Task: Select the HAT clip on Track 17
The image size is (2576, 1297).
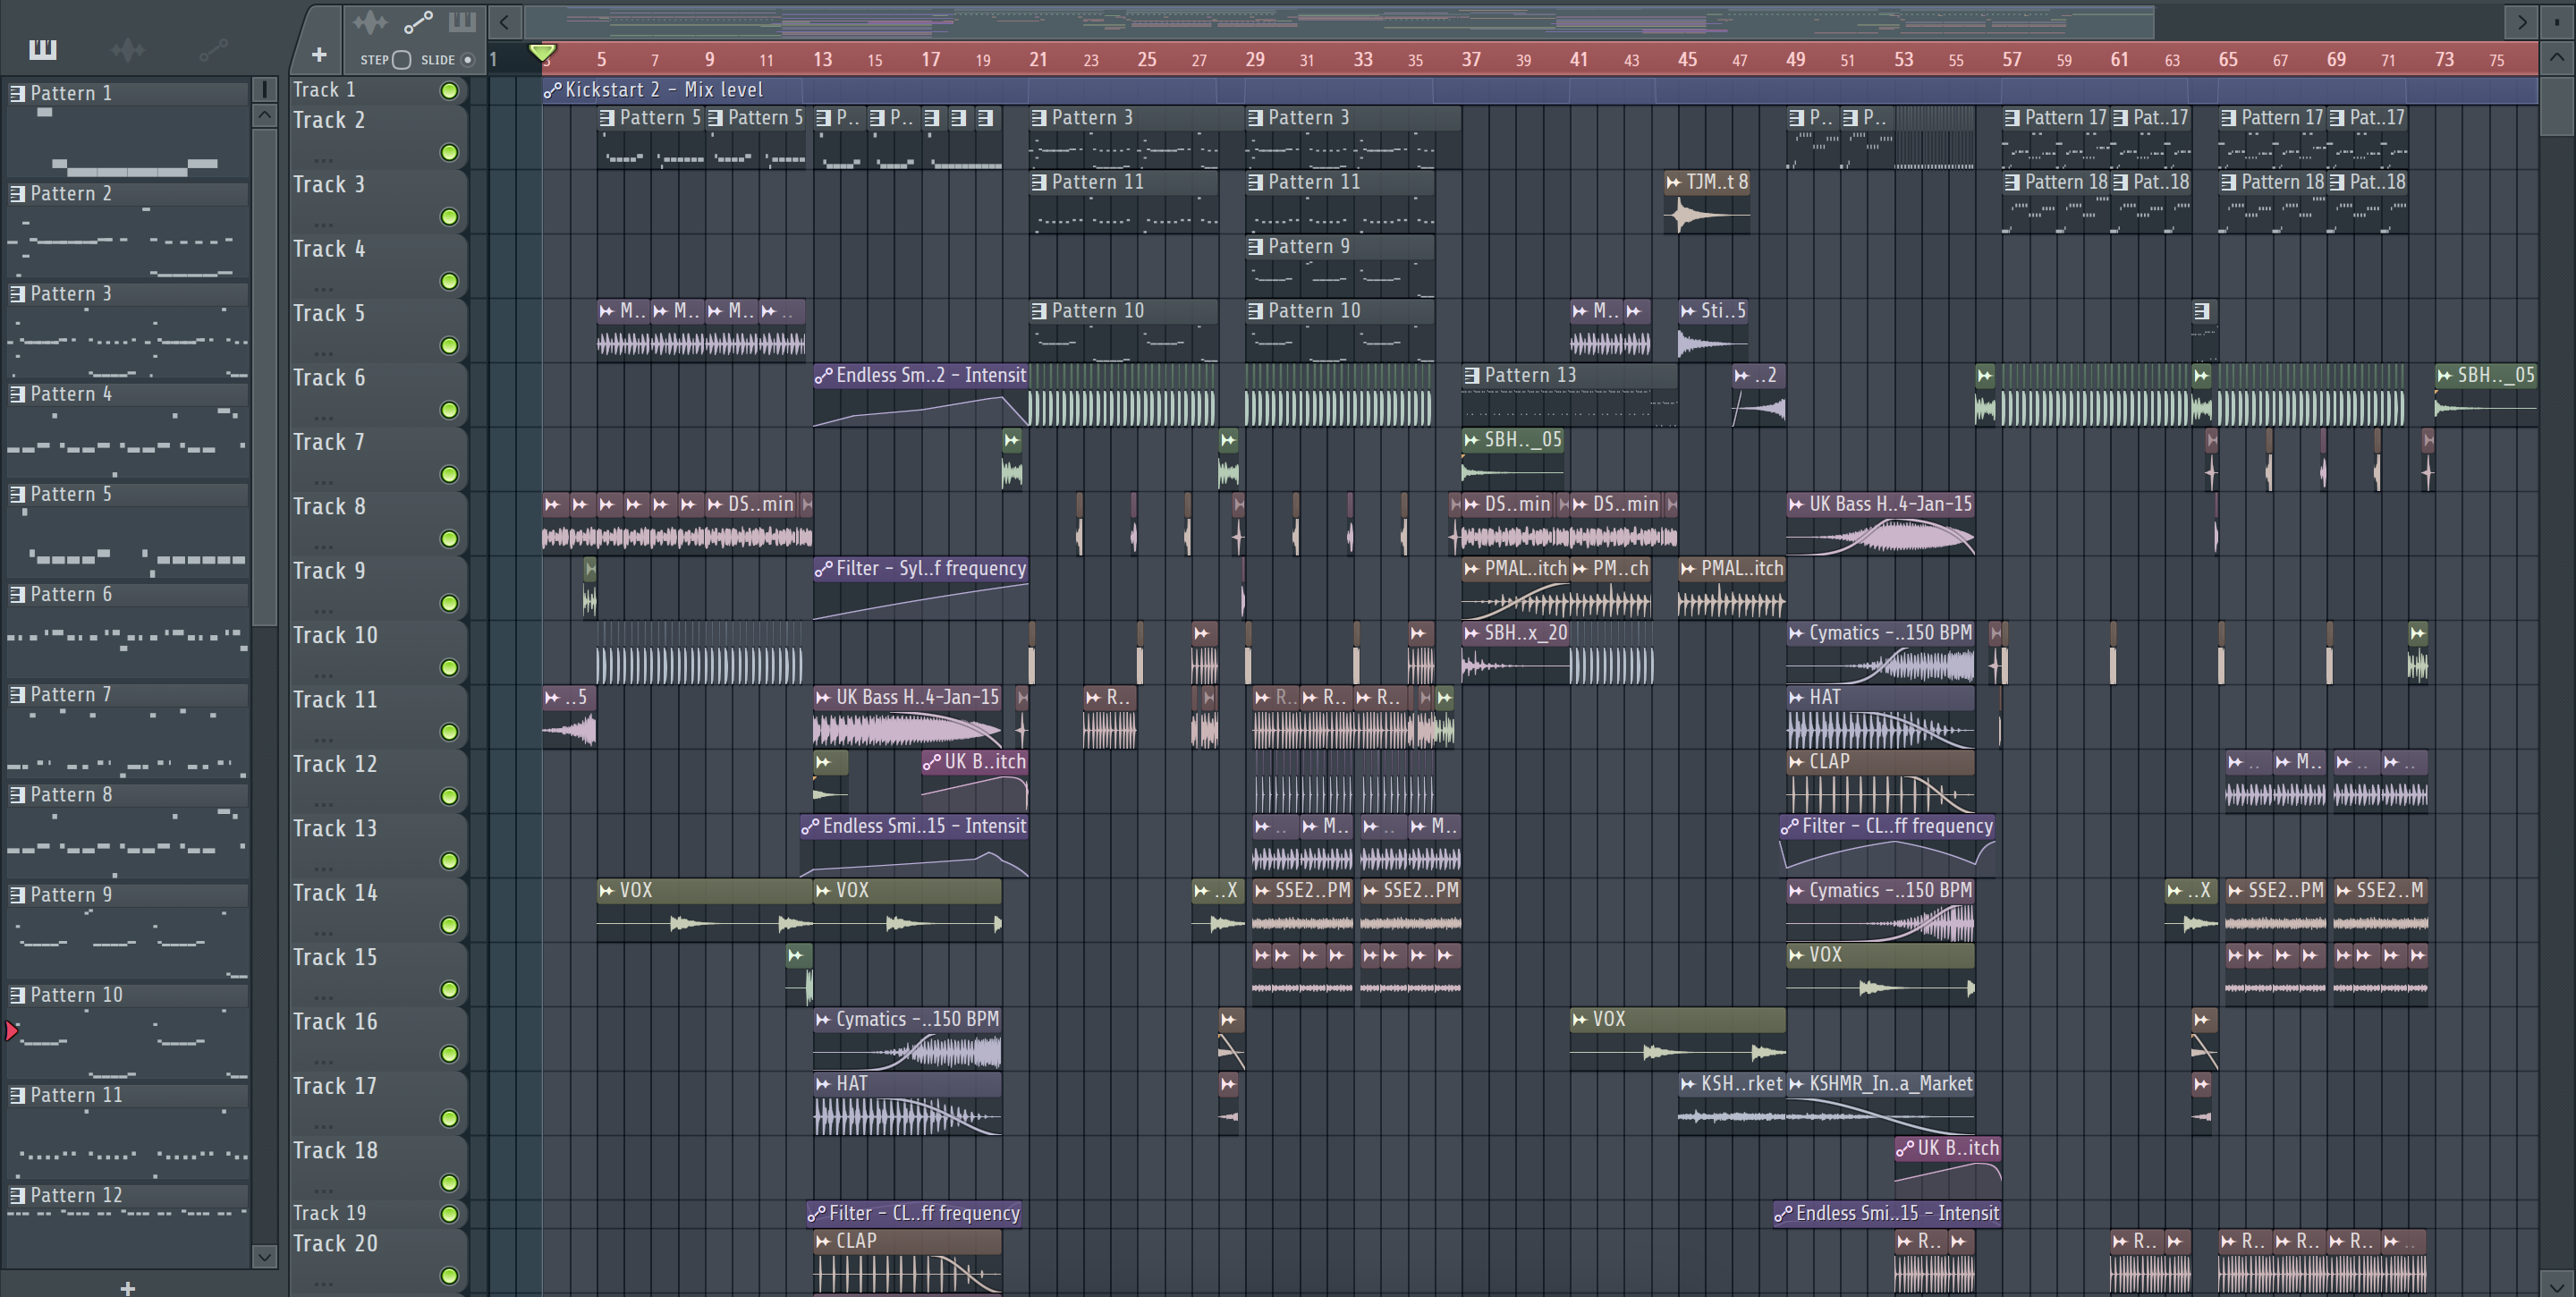Action: [907, 1103]
